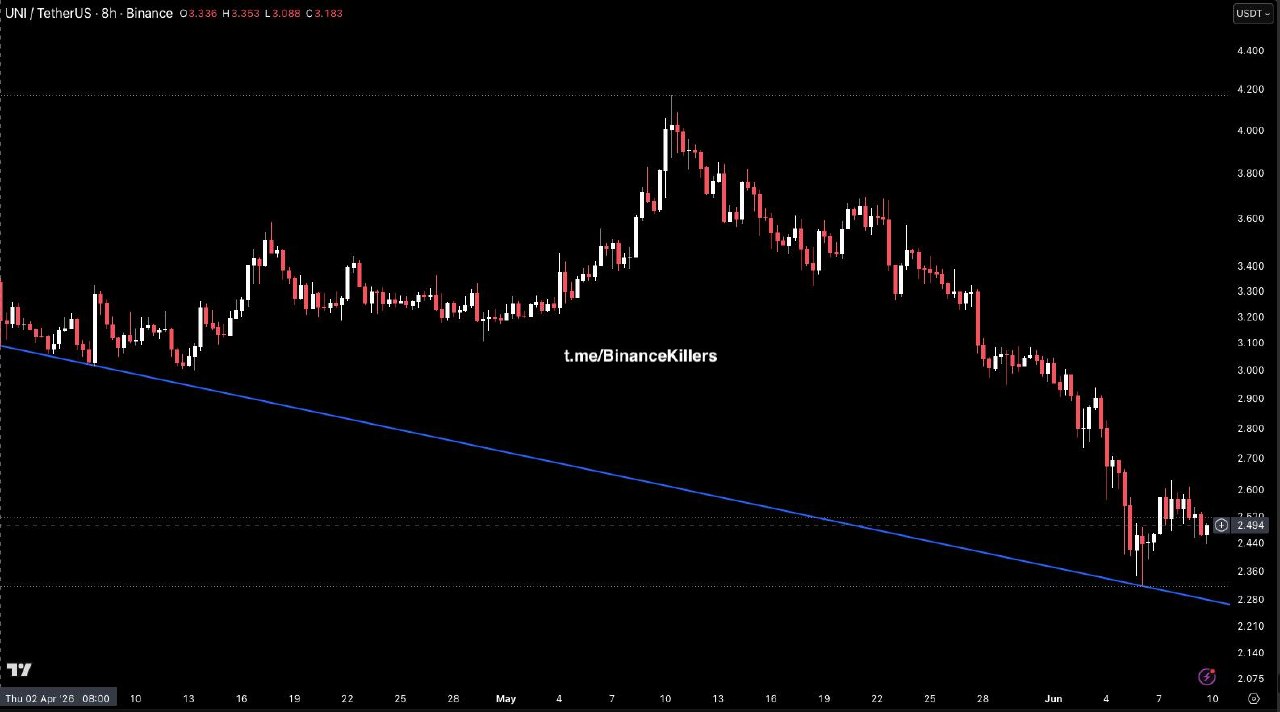Click the 2.280 price axis label
This screenshot has height=712, width=1280.
1250,600
